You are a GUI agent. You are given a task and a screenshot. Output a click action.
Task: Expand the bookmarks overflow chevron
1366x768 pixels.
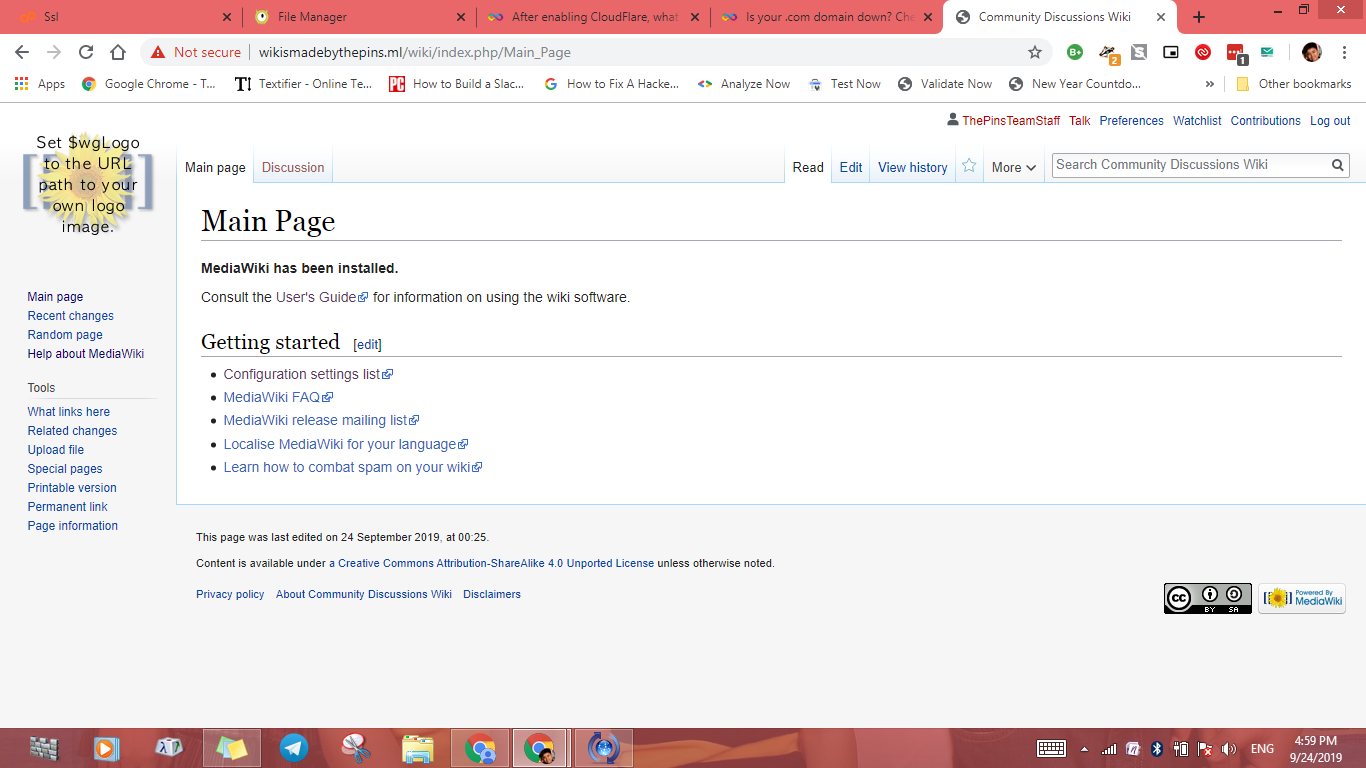1210,84
